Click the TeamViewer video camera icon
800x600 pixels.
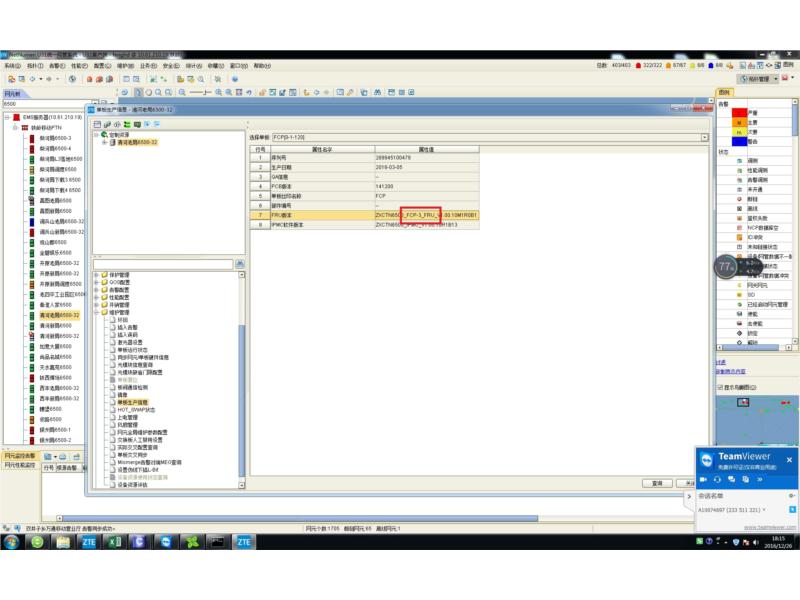point(704,479)
